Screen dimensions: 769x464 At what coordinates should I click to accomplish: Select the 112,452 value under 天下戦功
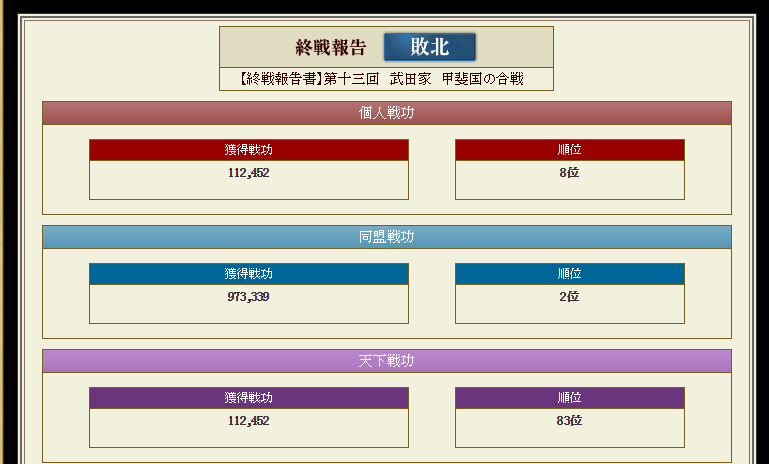249,421
